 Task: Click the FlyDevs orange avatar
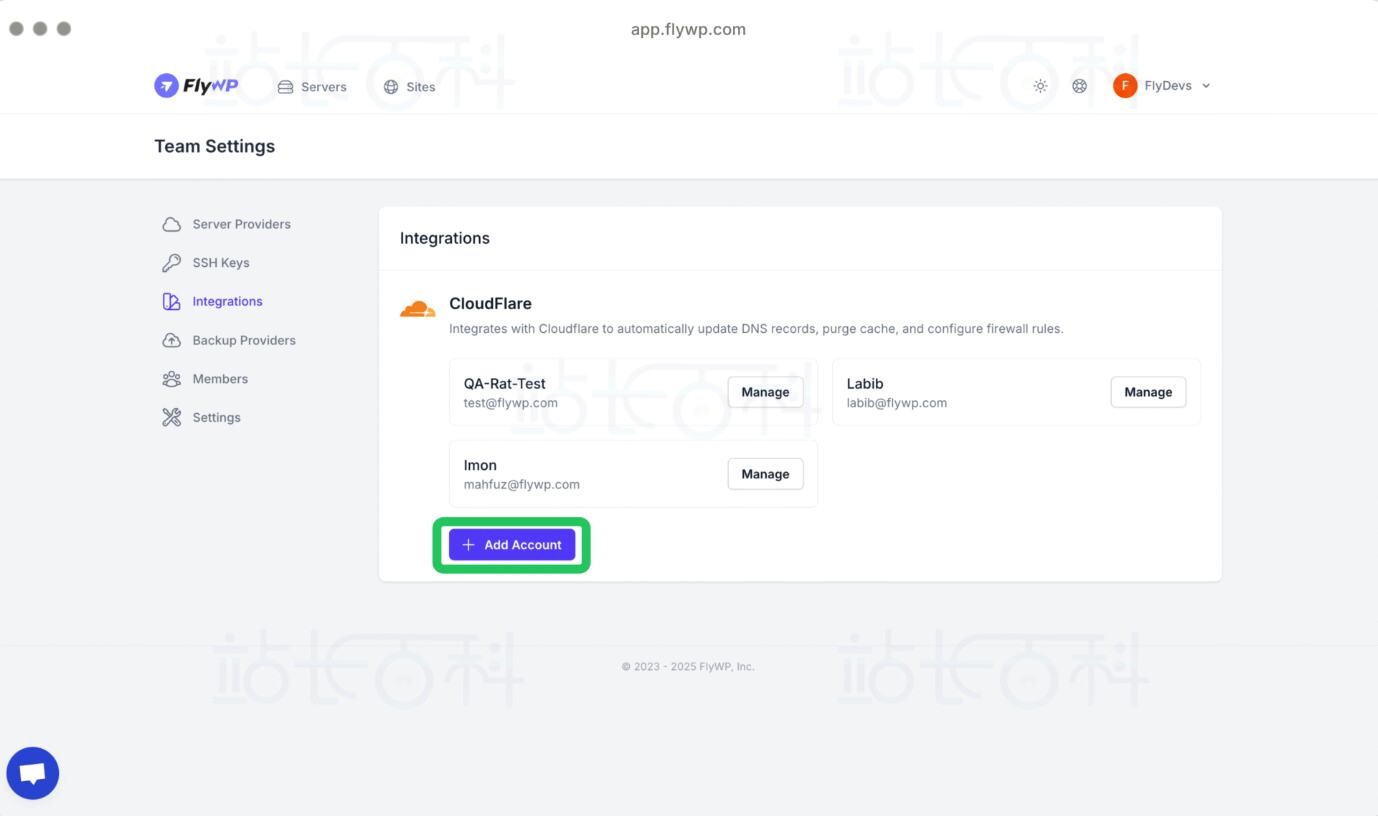tap(1125, 86)
